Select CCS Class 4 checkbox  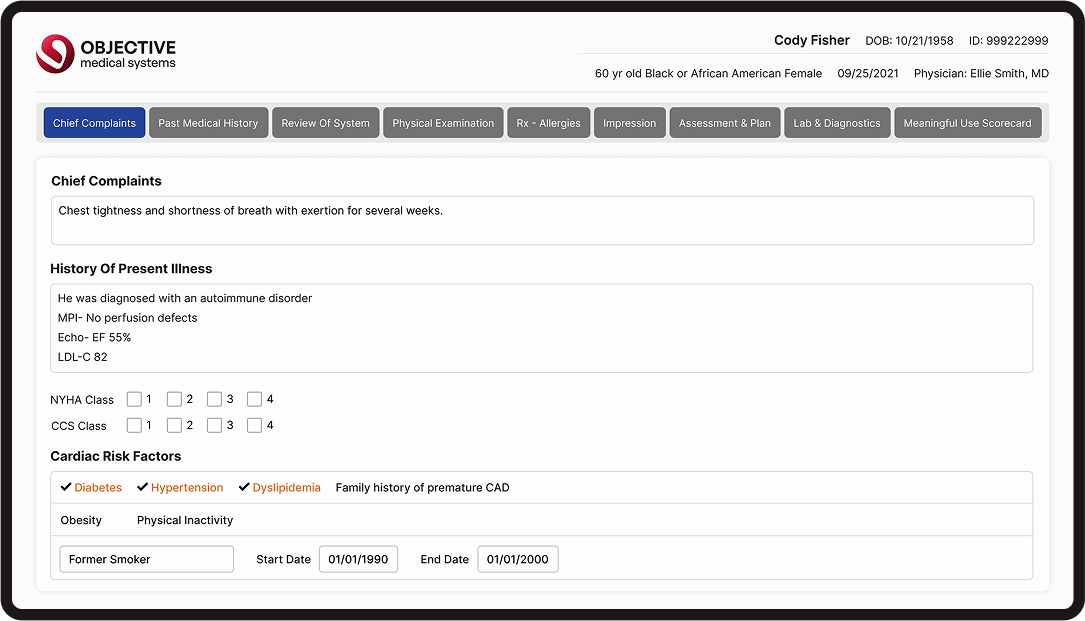coord(255,425)
